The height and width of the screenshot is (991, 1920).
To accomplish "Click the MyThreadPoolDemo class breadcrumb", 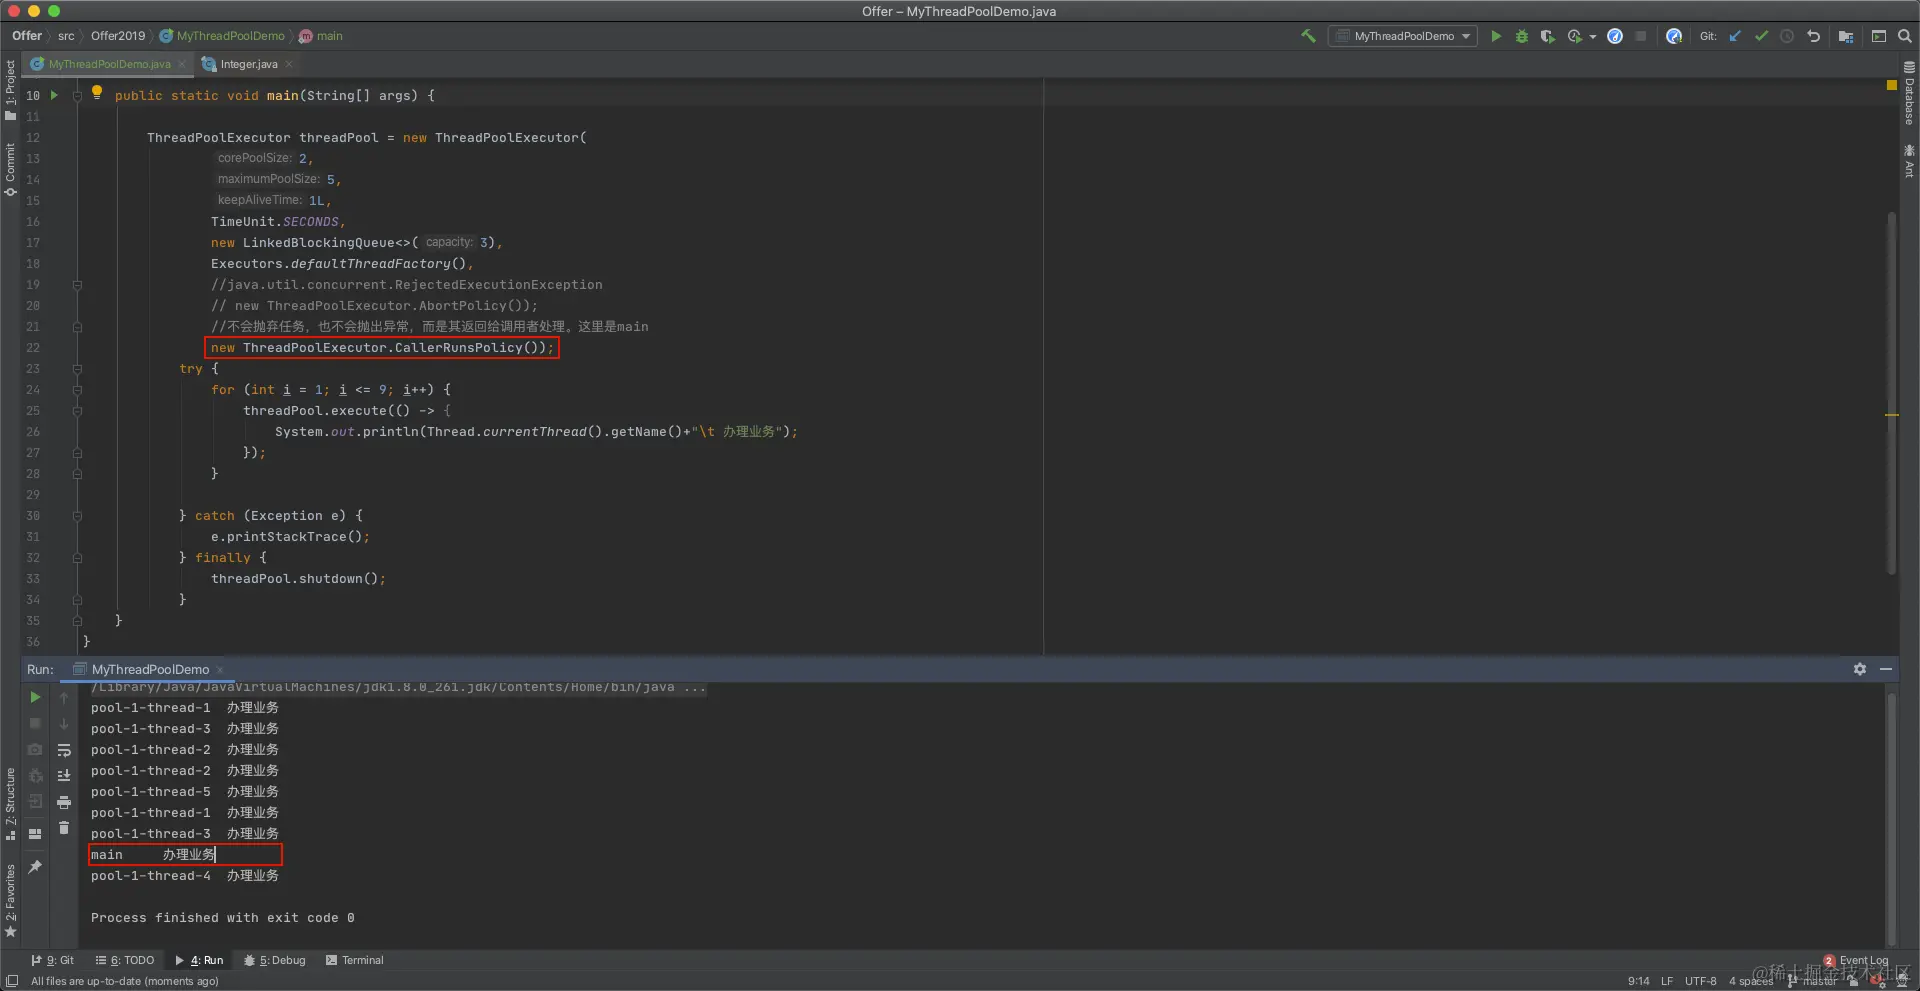I will [x=222, y=36].
